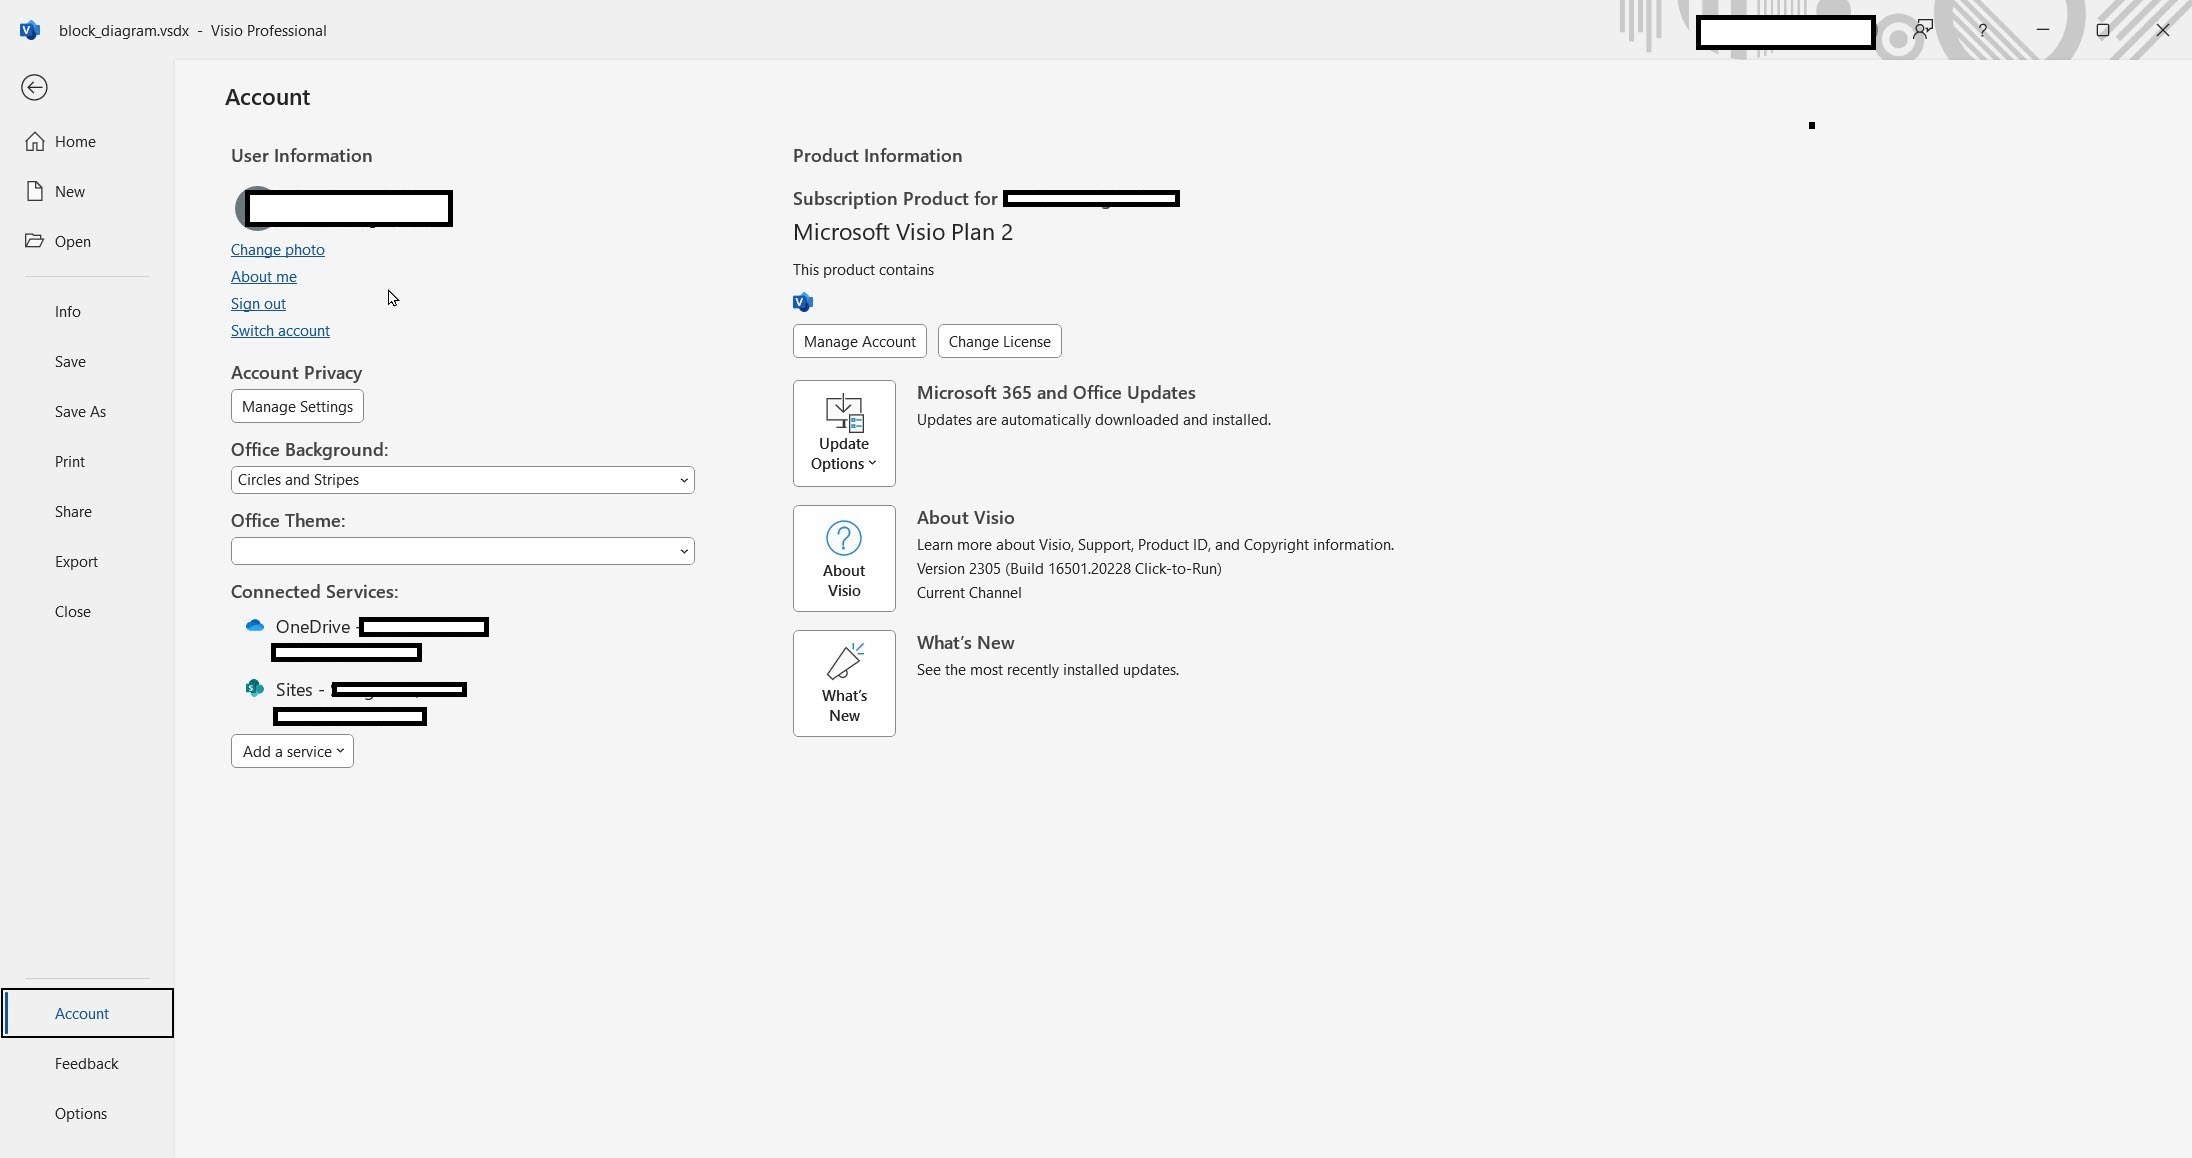The width and height of the screenshot is (2192, 1158).
Task: Open the About me link
Action: [263, 277]
